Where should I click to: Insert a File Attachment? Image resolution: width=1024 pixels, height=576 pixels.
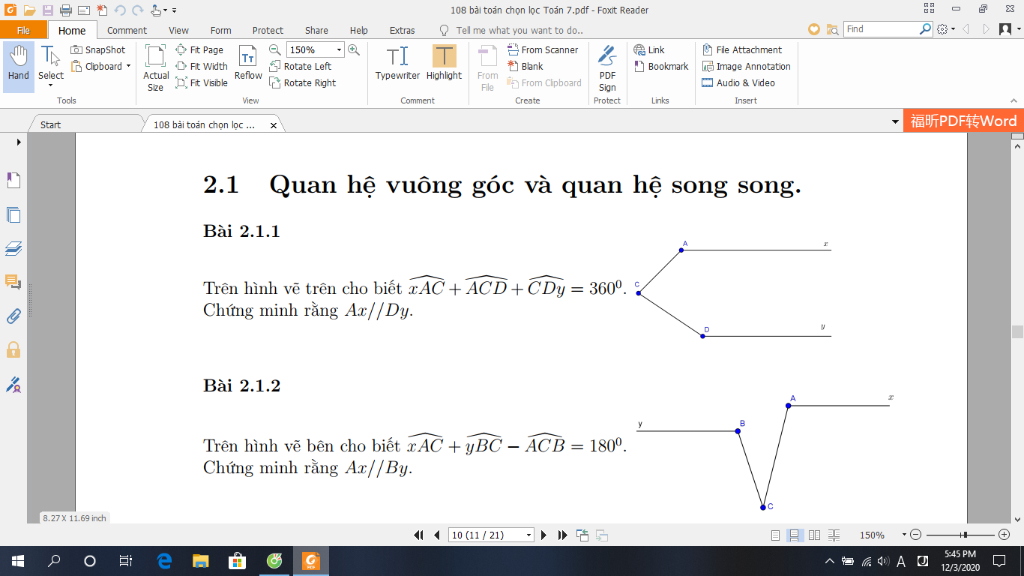pyautogui.click(x=742, y=50)
